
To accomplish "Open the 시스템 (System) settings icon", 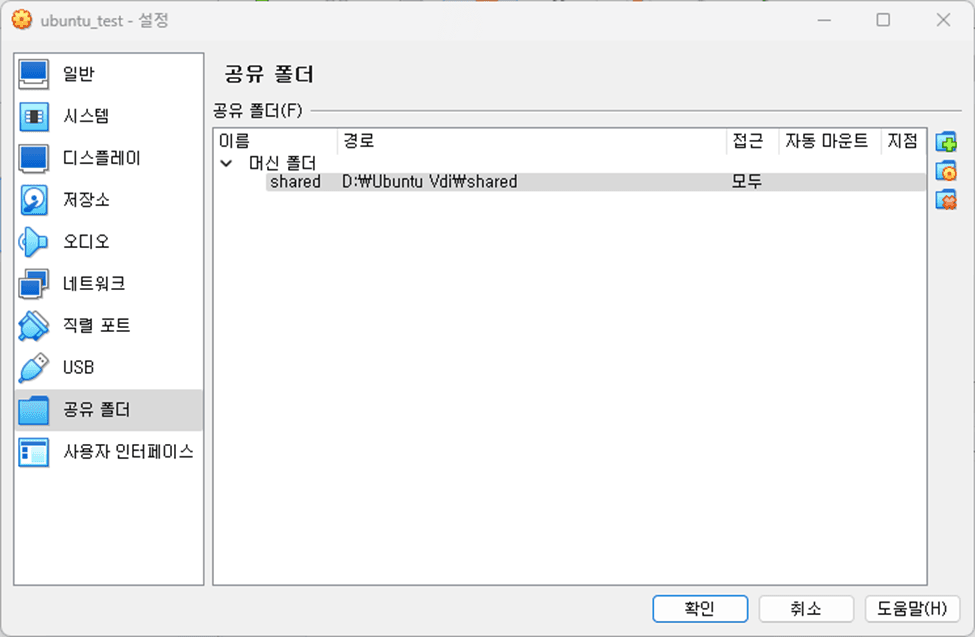I will 34,116.
